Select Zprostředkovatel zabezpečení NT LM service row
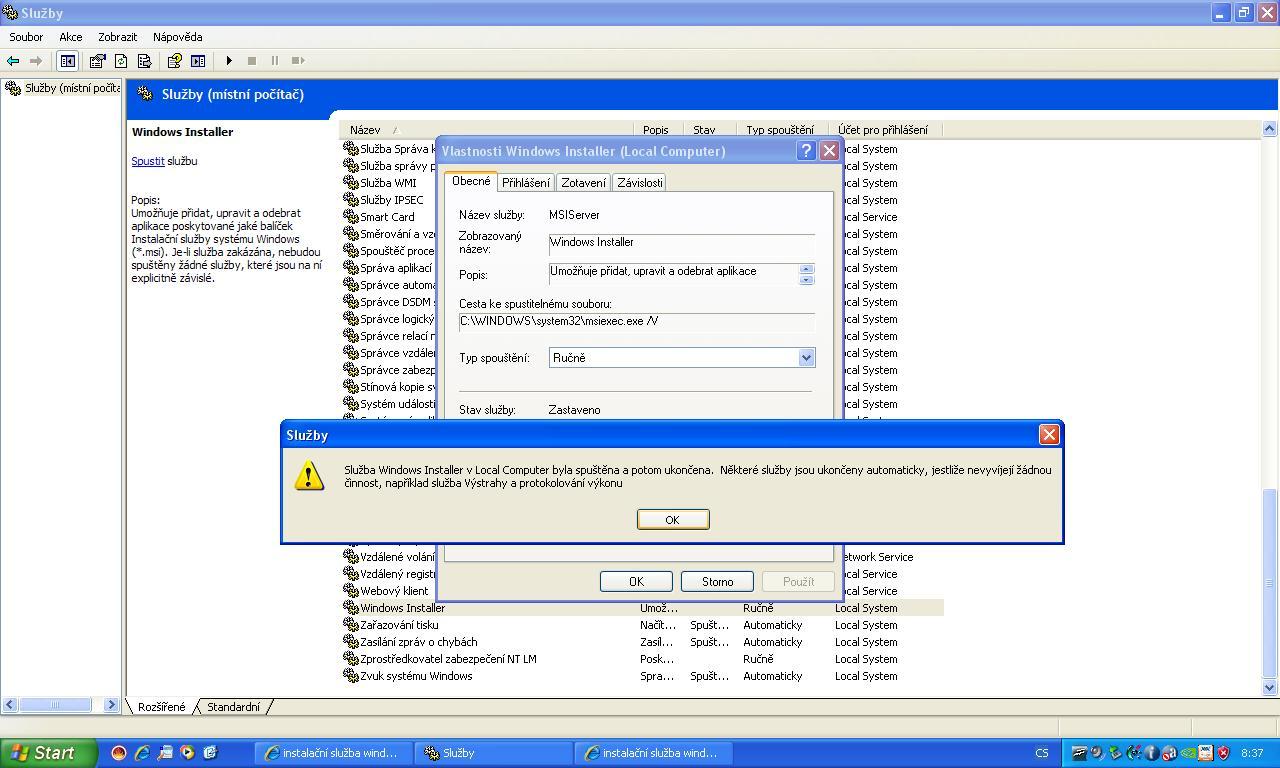1280x768 pixels. pyautogui.click(x=641, y=659)
